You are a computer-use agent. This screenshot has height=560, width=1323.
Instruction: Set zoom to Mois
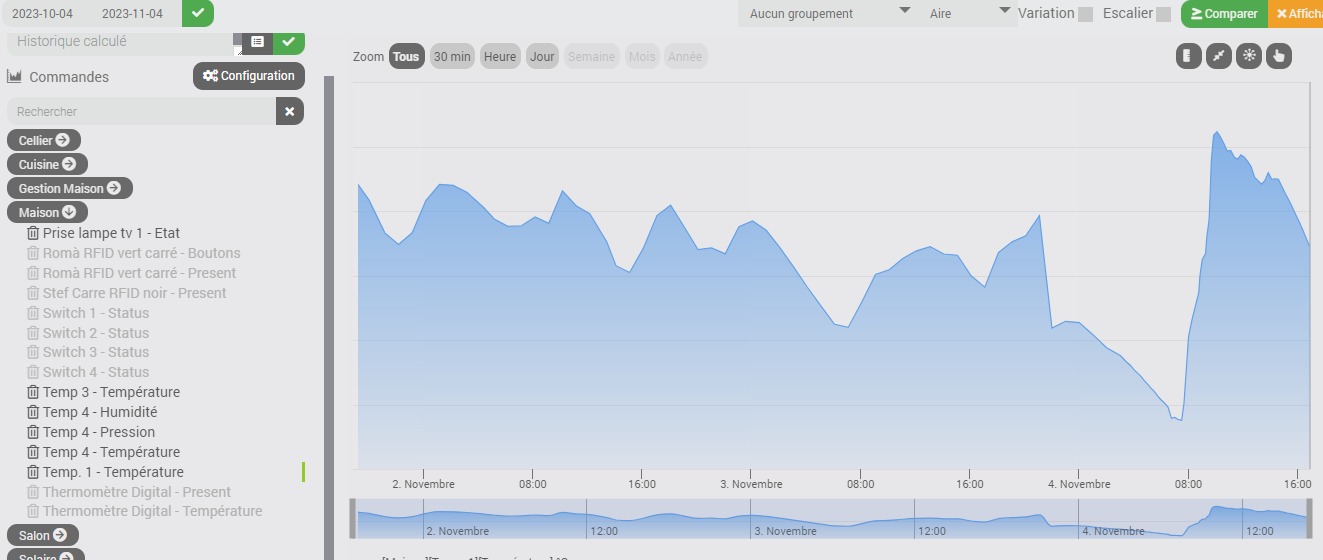click(x=642, y=57)
